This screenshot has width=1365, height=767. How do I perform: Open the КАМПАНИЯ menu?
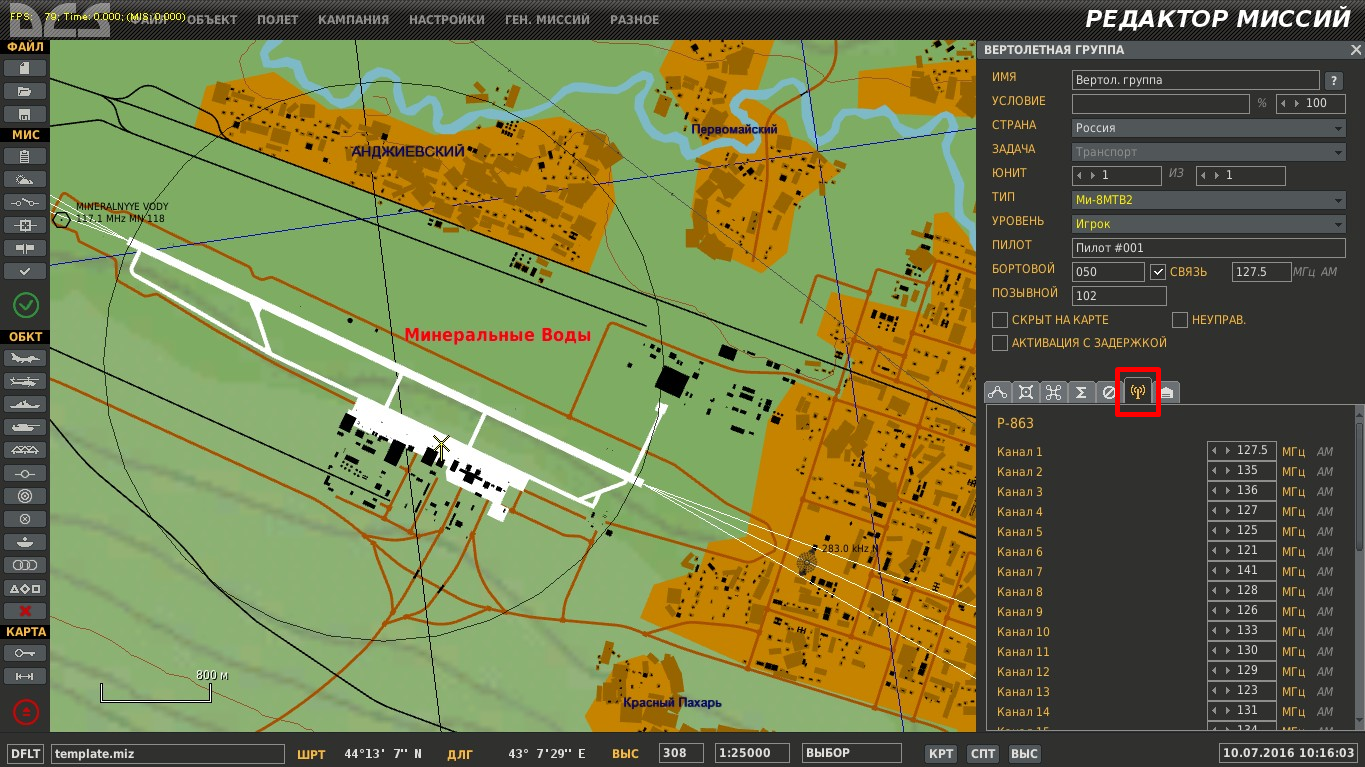[x=353, y=20]
